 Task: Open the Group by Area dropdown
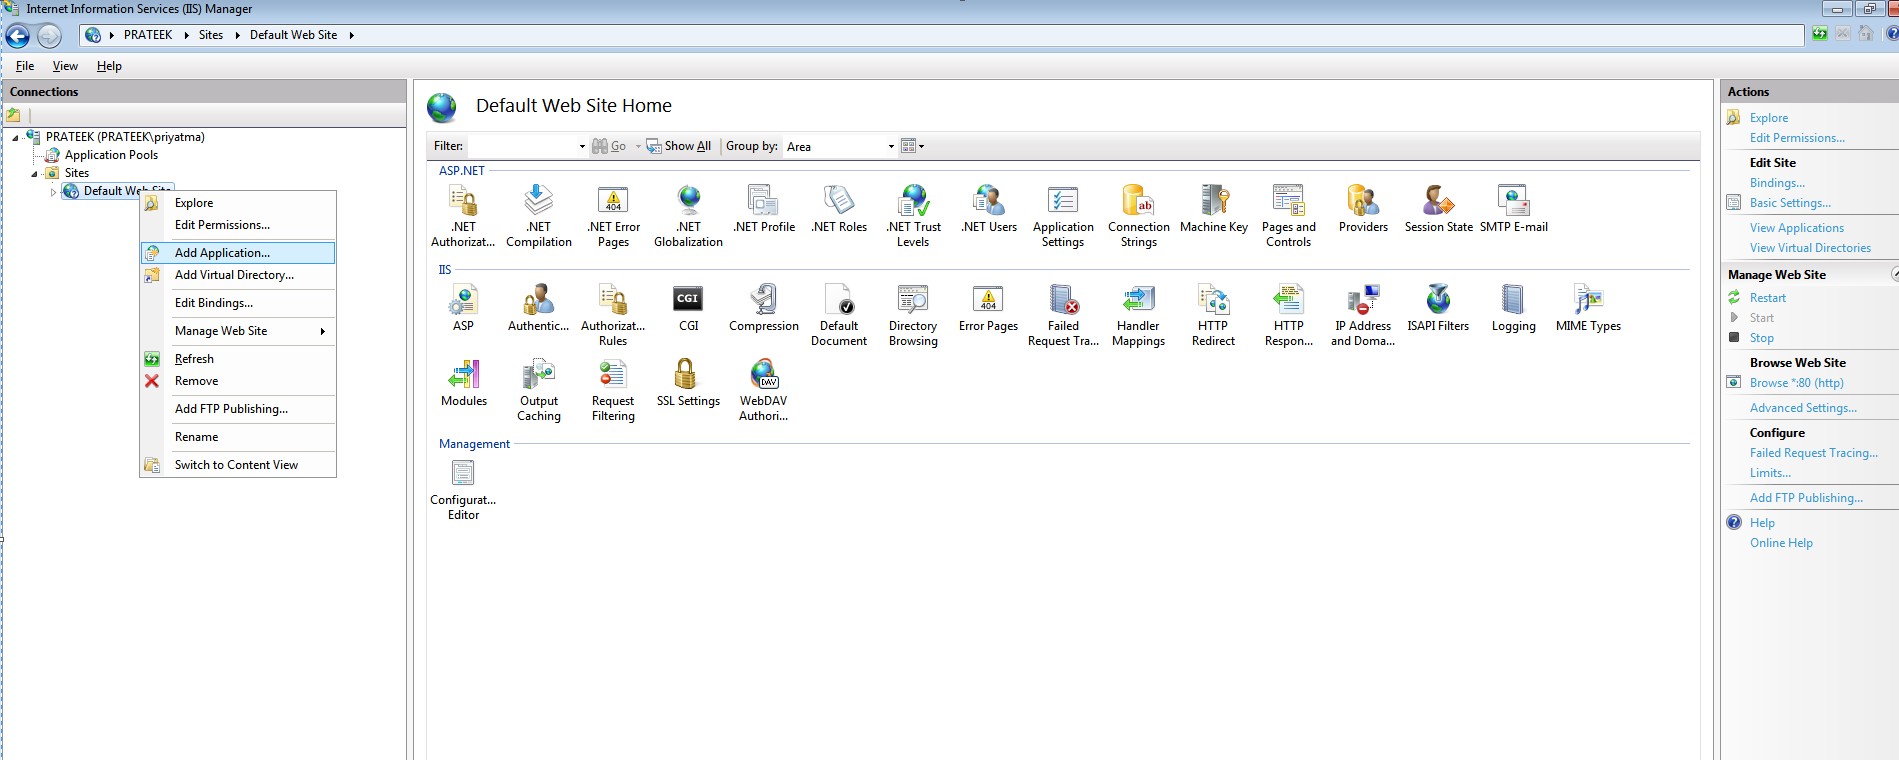(891, 147)
